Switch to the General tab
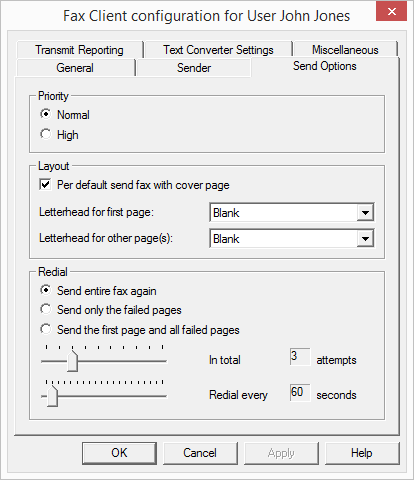414x480 pixels. pyautogui.click(x=75, y=68)
